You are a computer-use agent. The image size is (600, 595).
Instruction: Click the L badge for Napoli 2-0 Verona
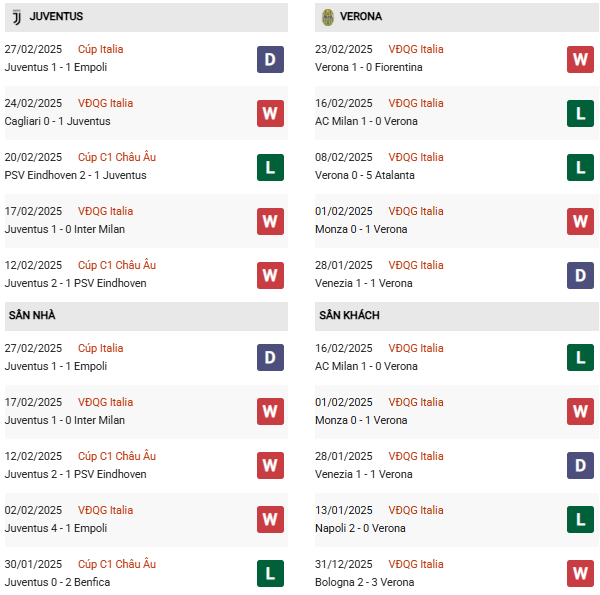(580, 520)
